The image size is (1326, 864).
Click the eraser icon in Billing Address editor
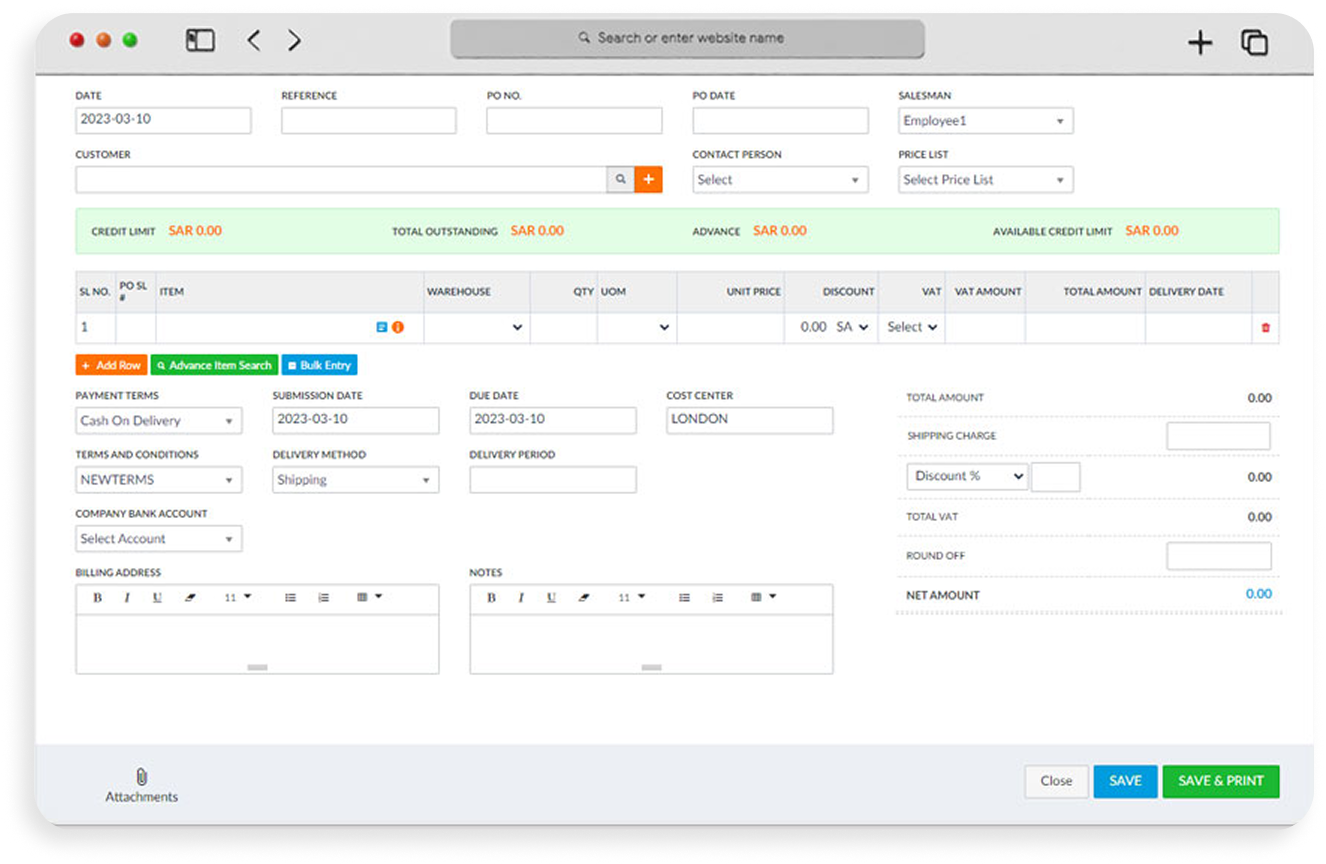point(190,598)
